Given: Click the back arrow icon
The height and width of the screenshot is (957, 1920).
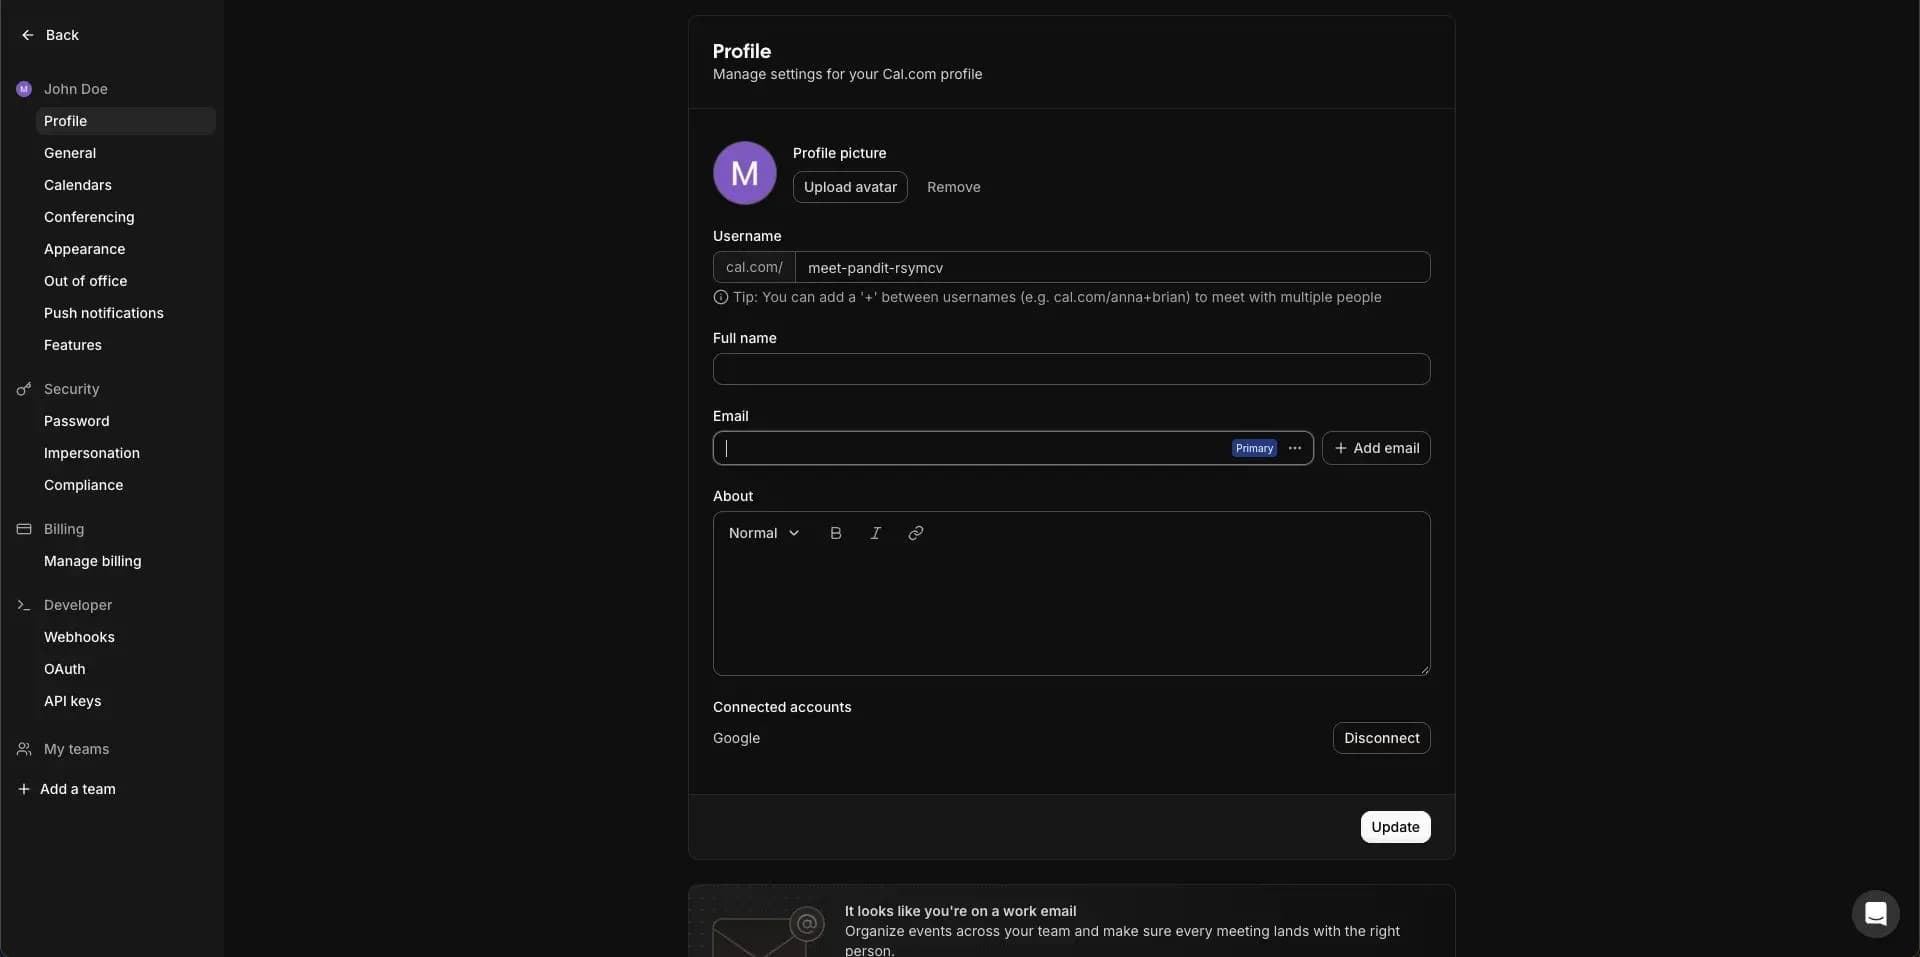Looking at the screenshot, I should click(28, 35).
